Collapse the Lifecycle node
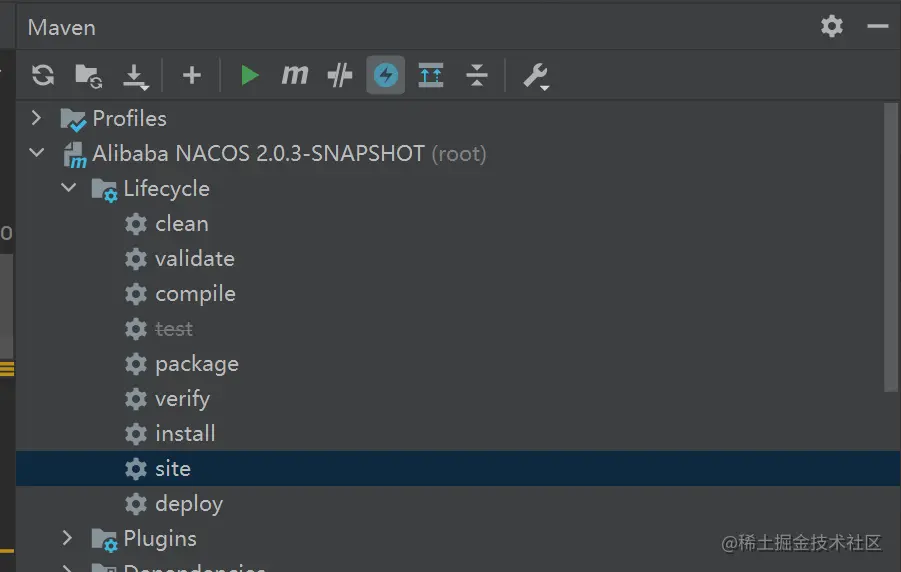Screen dimensions: 901x572 (x=68, y=187)
